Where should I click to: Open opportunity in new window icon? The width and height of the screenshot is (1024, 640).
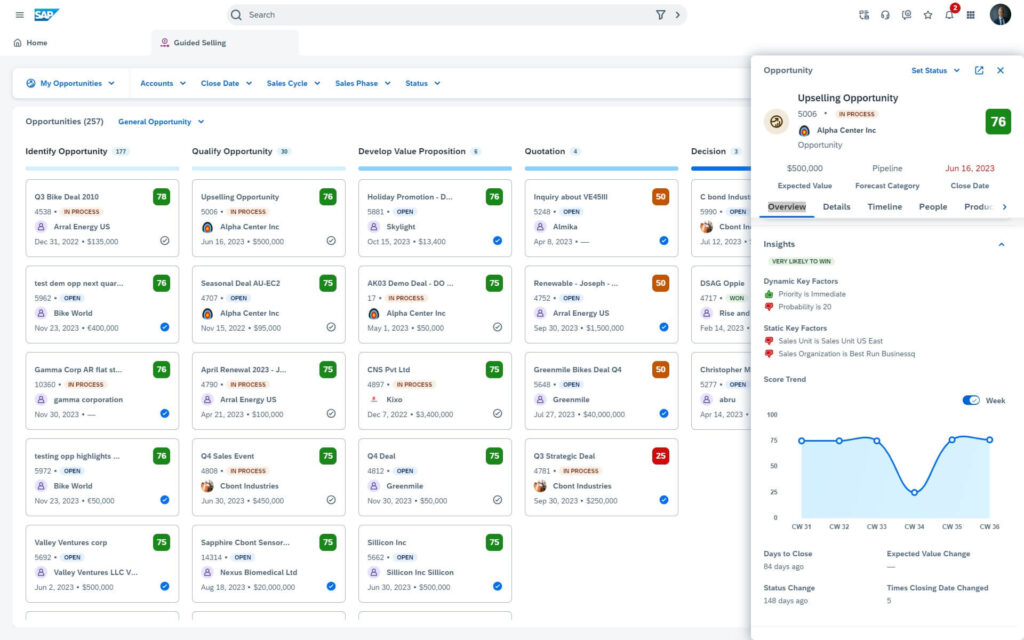point(979,70)
